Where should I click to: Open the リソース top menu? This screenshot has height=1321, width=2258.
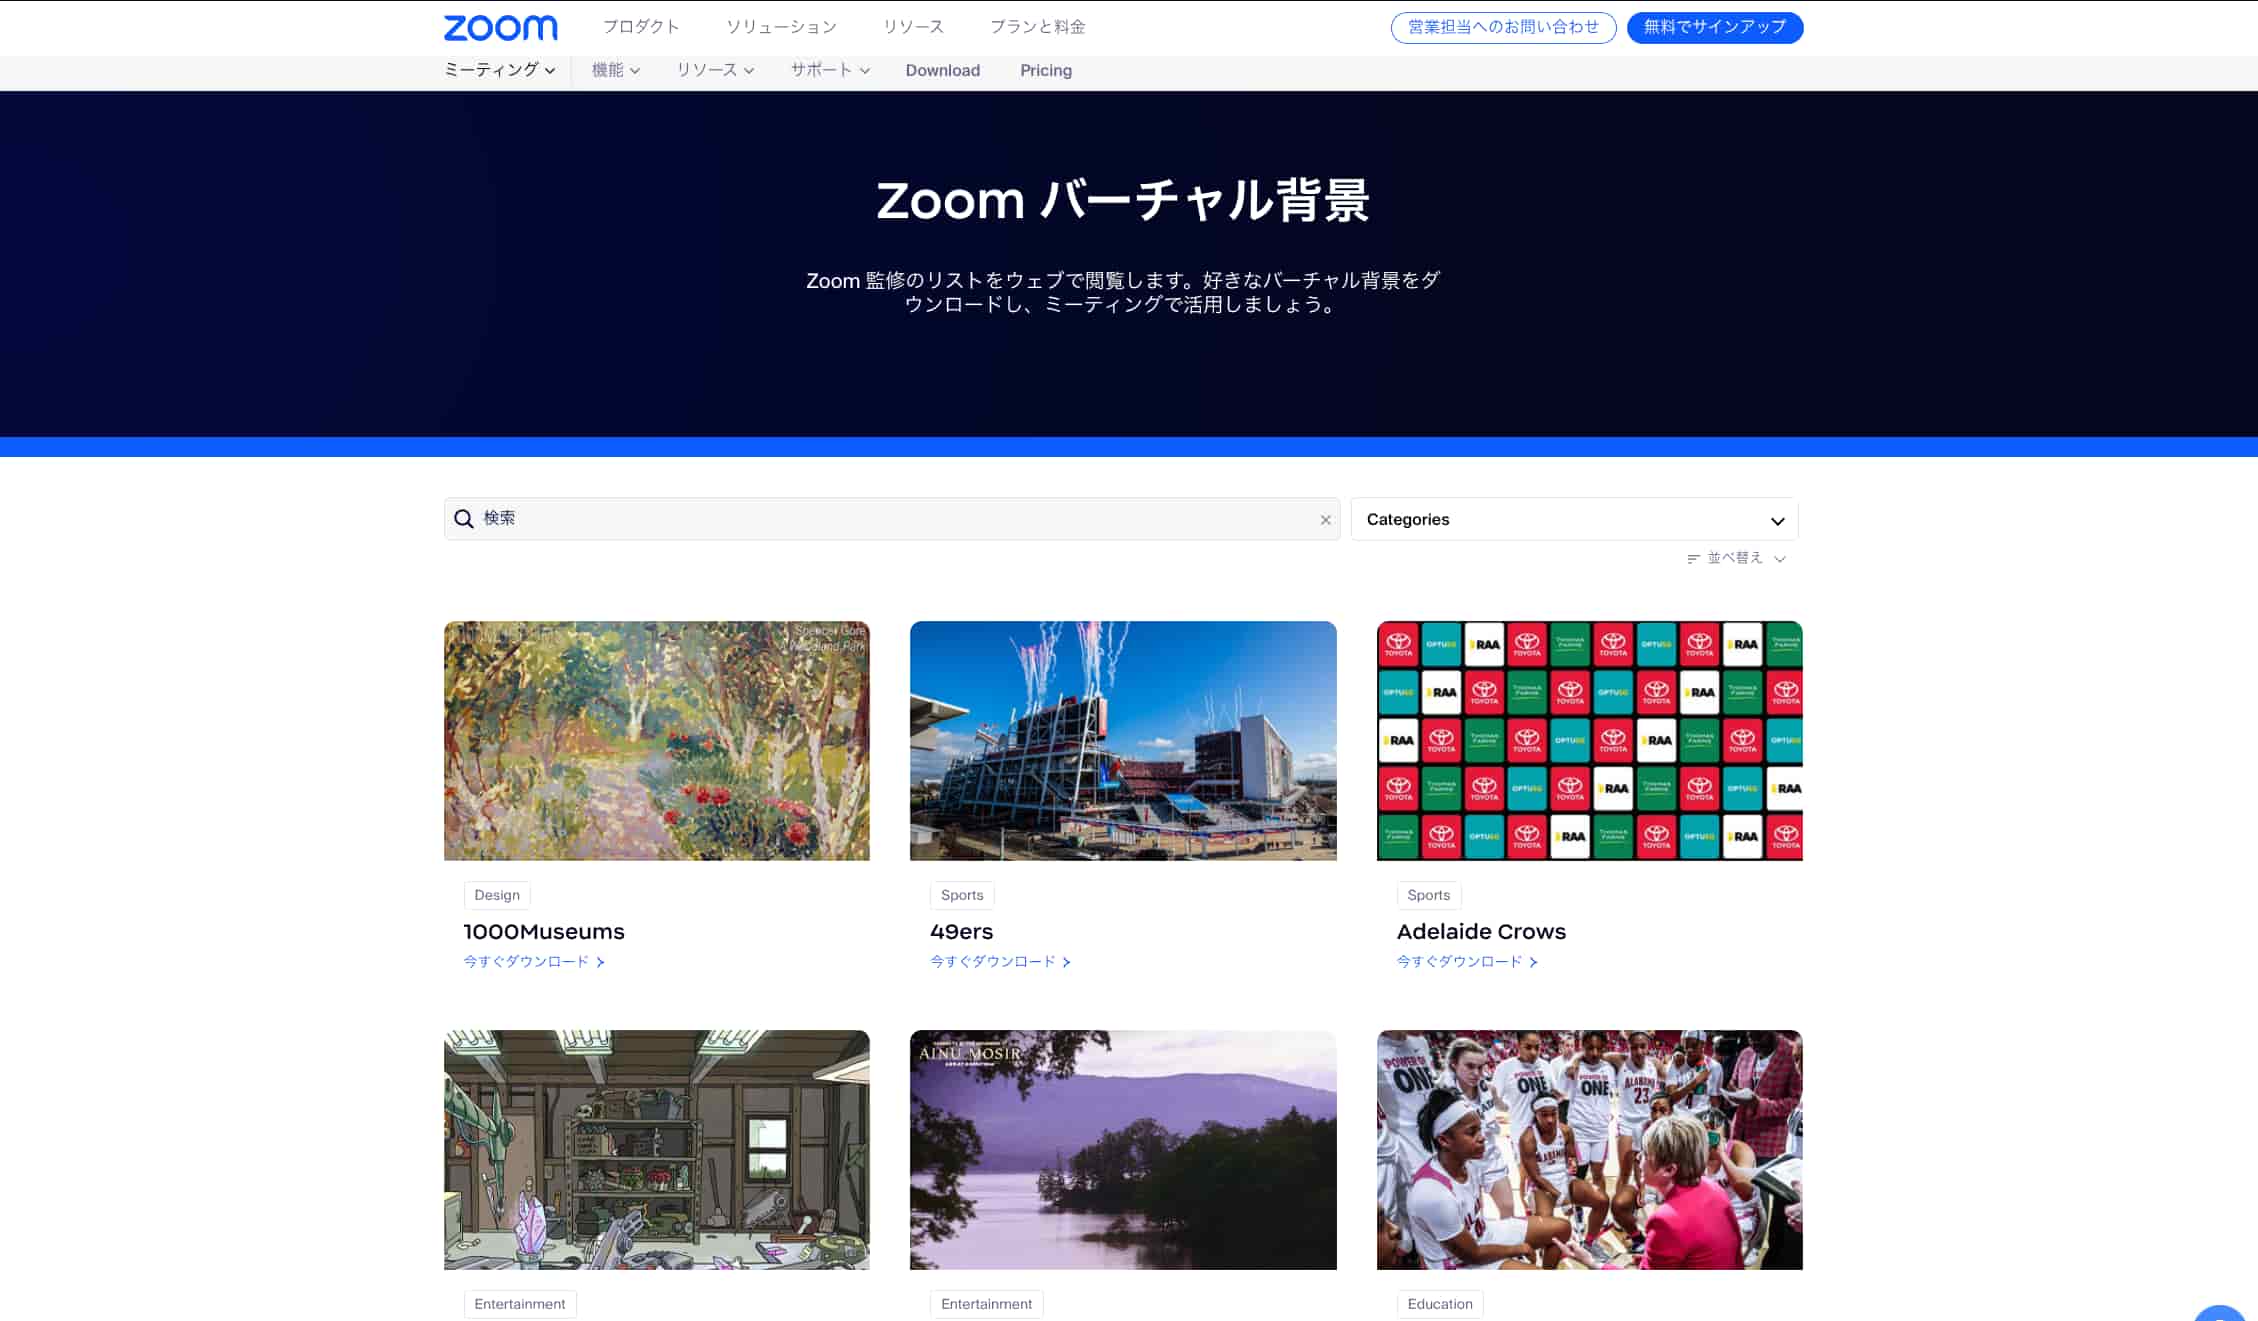coord(913,27)
